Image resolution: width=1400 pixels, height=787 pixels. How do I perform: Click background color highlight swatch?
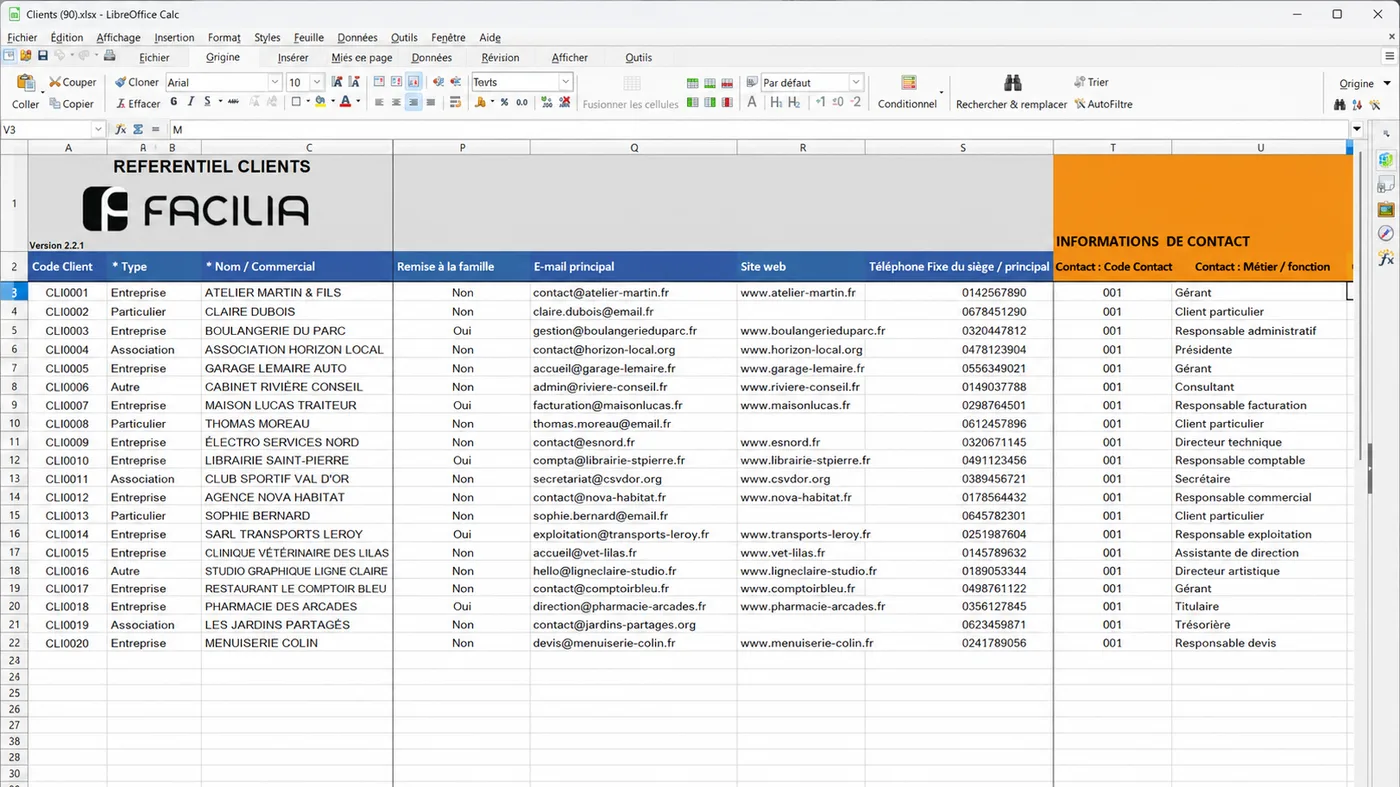(x=320, y=102)
